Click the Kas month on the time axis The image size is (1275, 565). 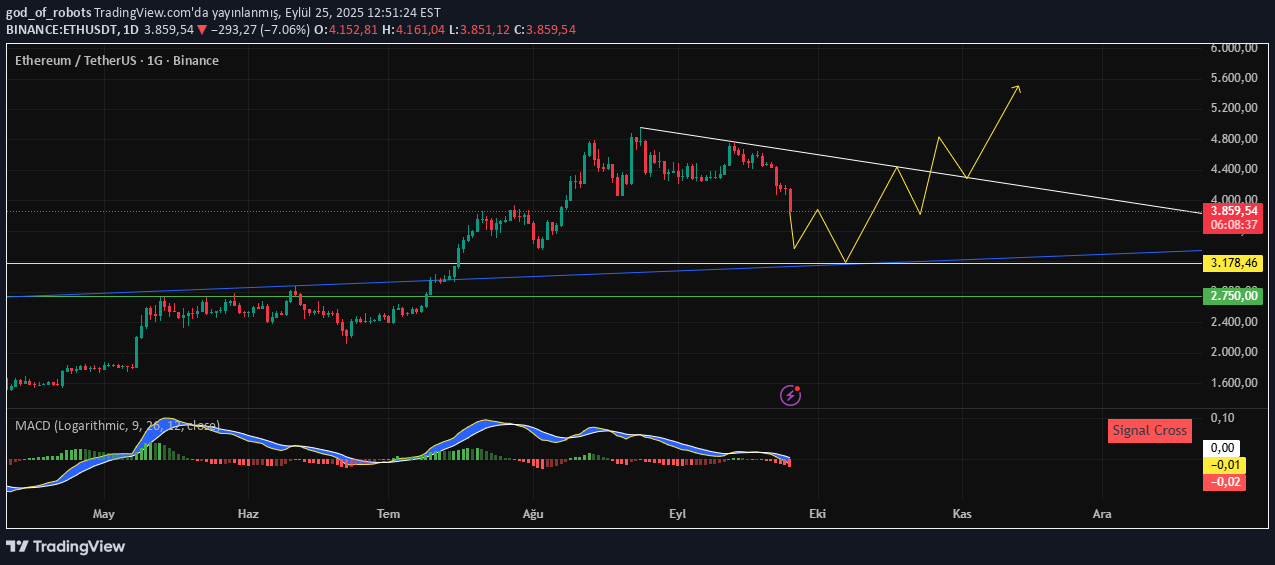[962, 514]
